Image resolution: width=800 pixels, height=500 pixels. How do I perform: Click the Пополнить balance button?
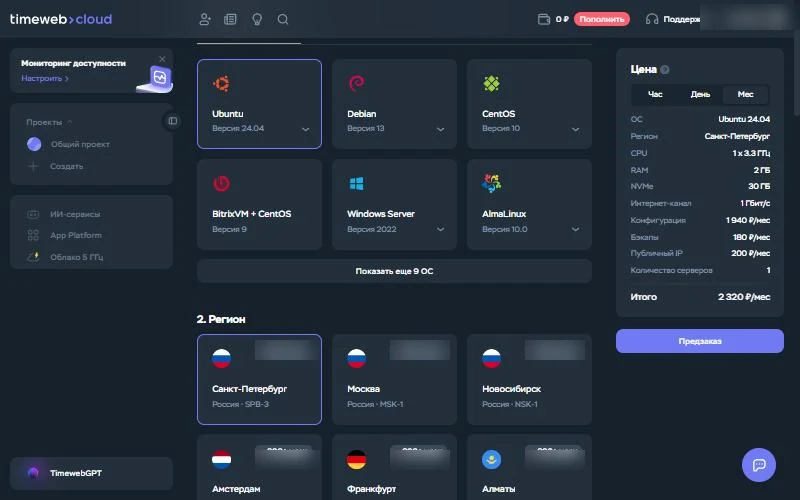[602, 19]
